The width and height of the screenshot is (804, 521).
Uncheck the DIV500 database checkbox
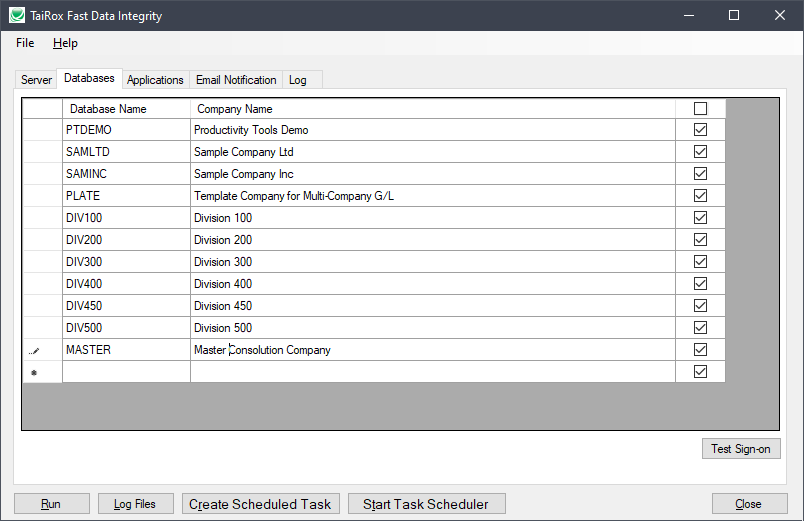click(x=700, y=328)
